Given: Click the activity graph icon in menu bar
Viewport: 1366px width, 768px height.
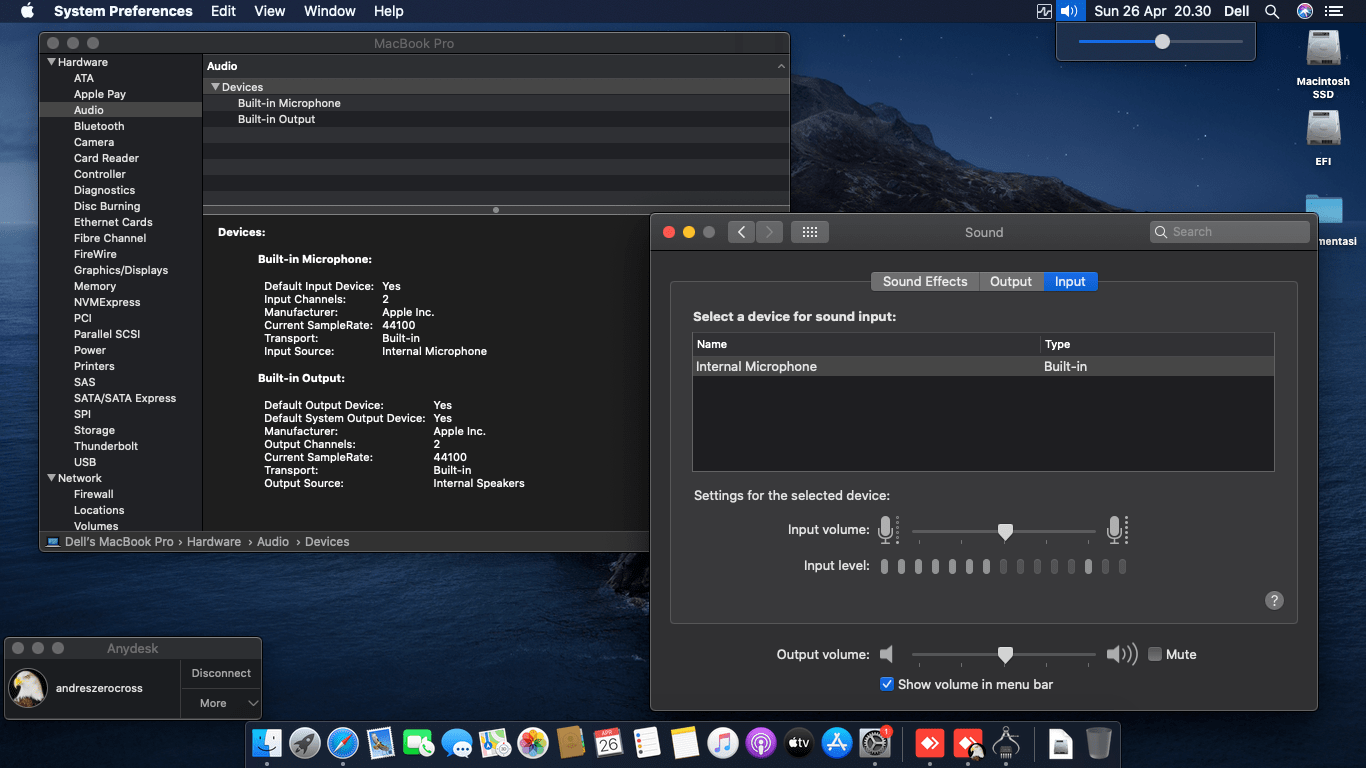Looking at the screenshot, I should pos(1044,11).
